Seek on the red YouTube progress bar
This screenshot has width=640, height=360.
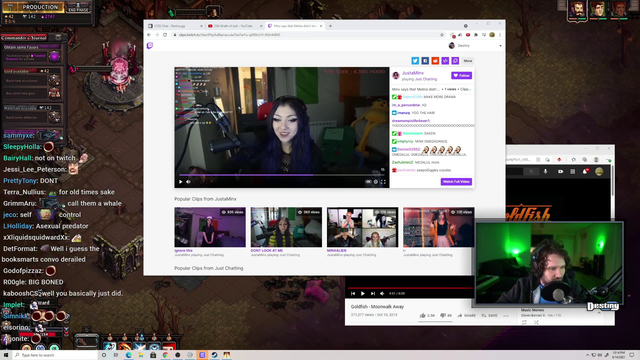(410, 288)
